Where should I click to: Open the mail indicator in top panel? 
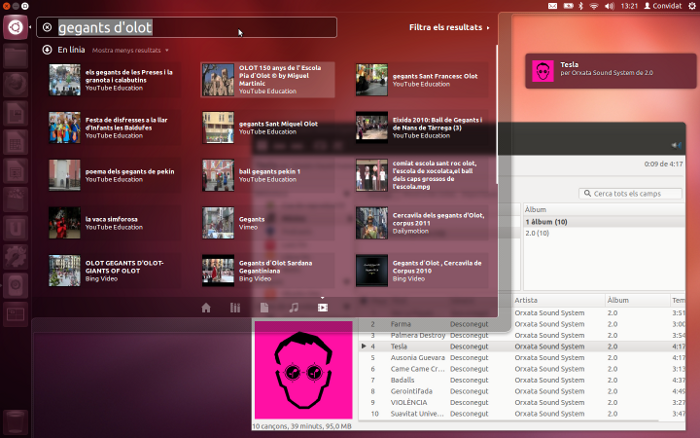pyautogui.click(x=552, y=6)
